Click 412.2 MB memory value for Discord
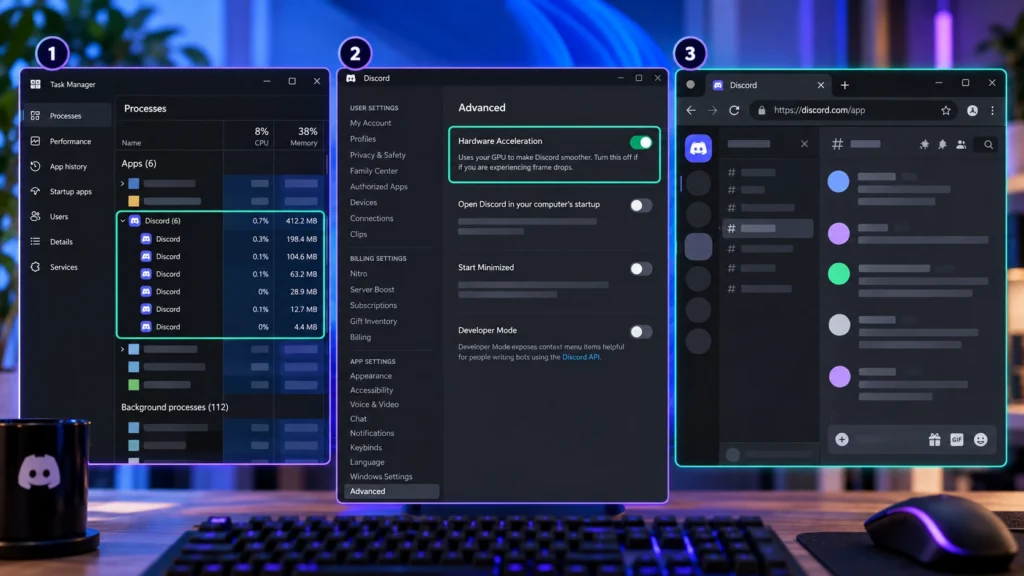Image resolution: width=1024 pixels, height=576 pixels. click(x=301, y=221)
